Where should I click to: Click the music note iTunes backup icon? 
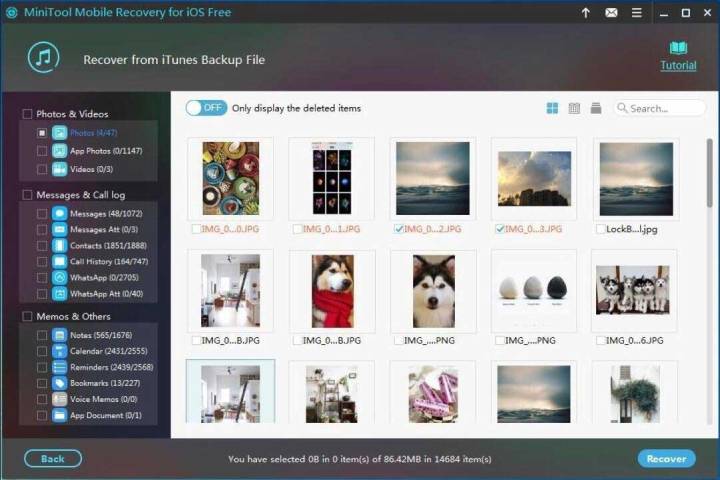coord(44,58)
